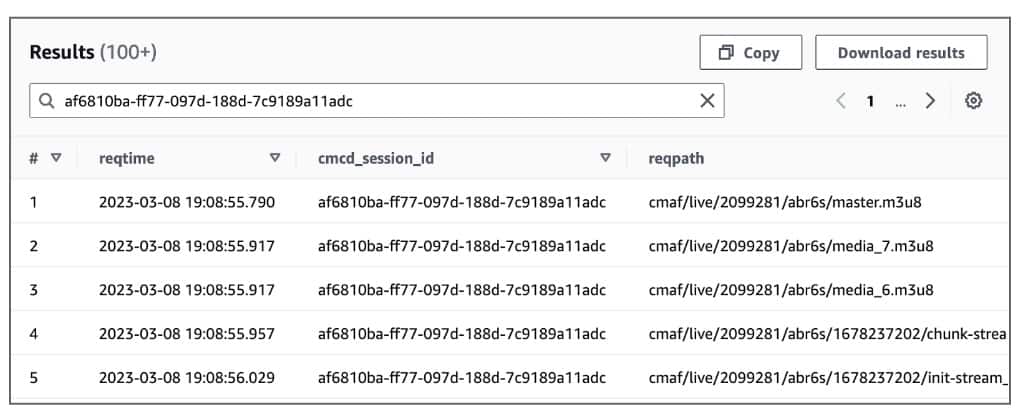Go to next results page
This screenshot has width=1022, height=414.
pos(930,101)
